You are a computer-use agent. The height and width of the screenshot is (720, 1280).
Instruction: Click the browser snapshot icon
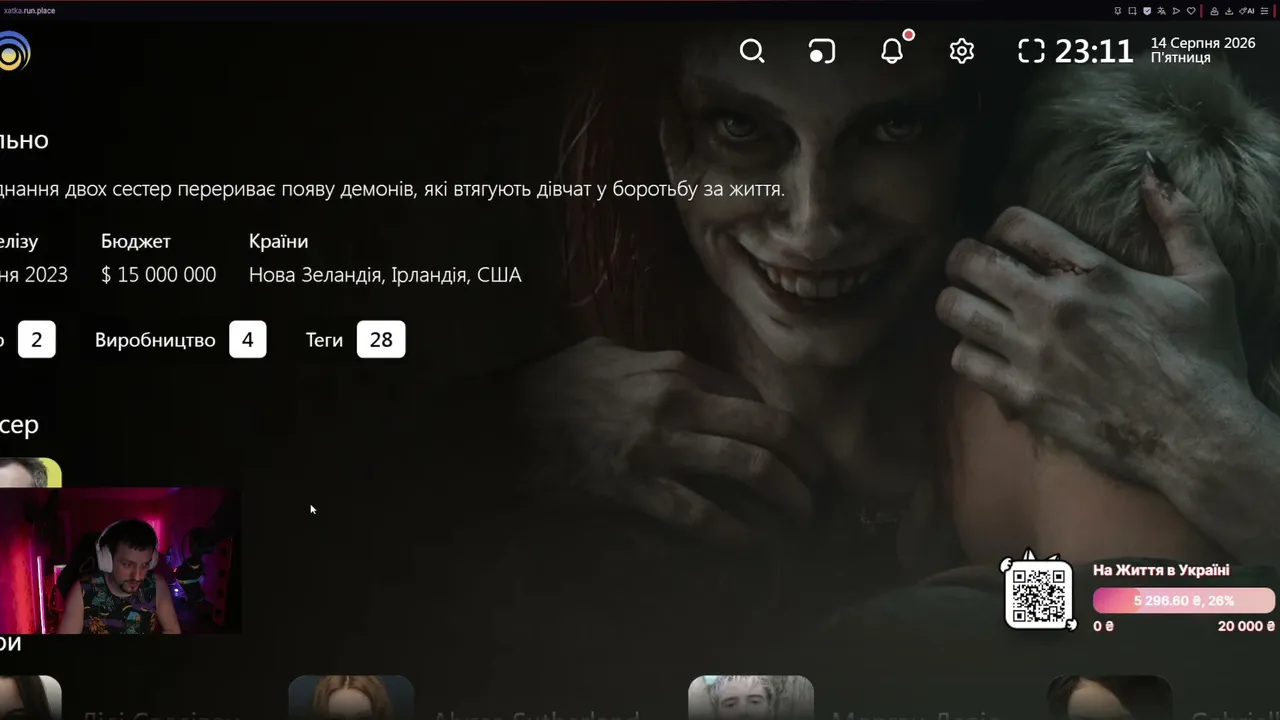1133,11
